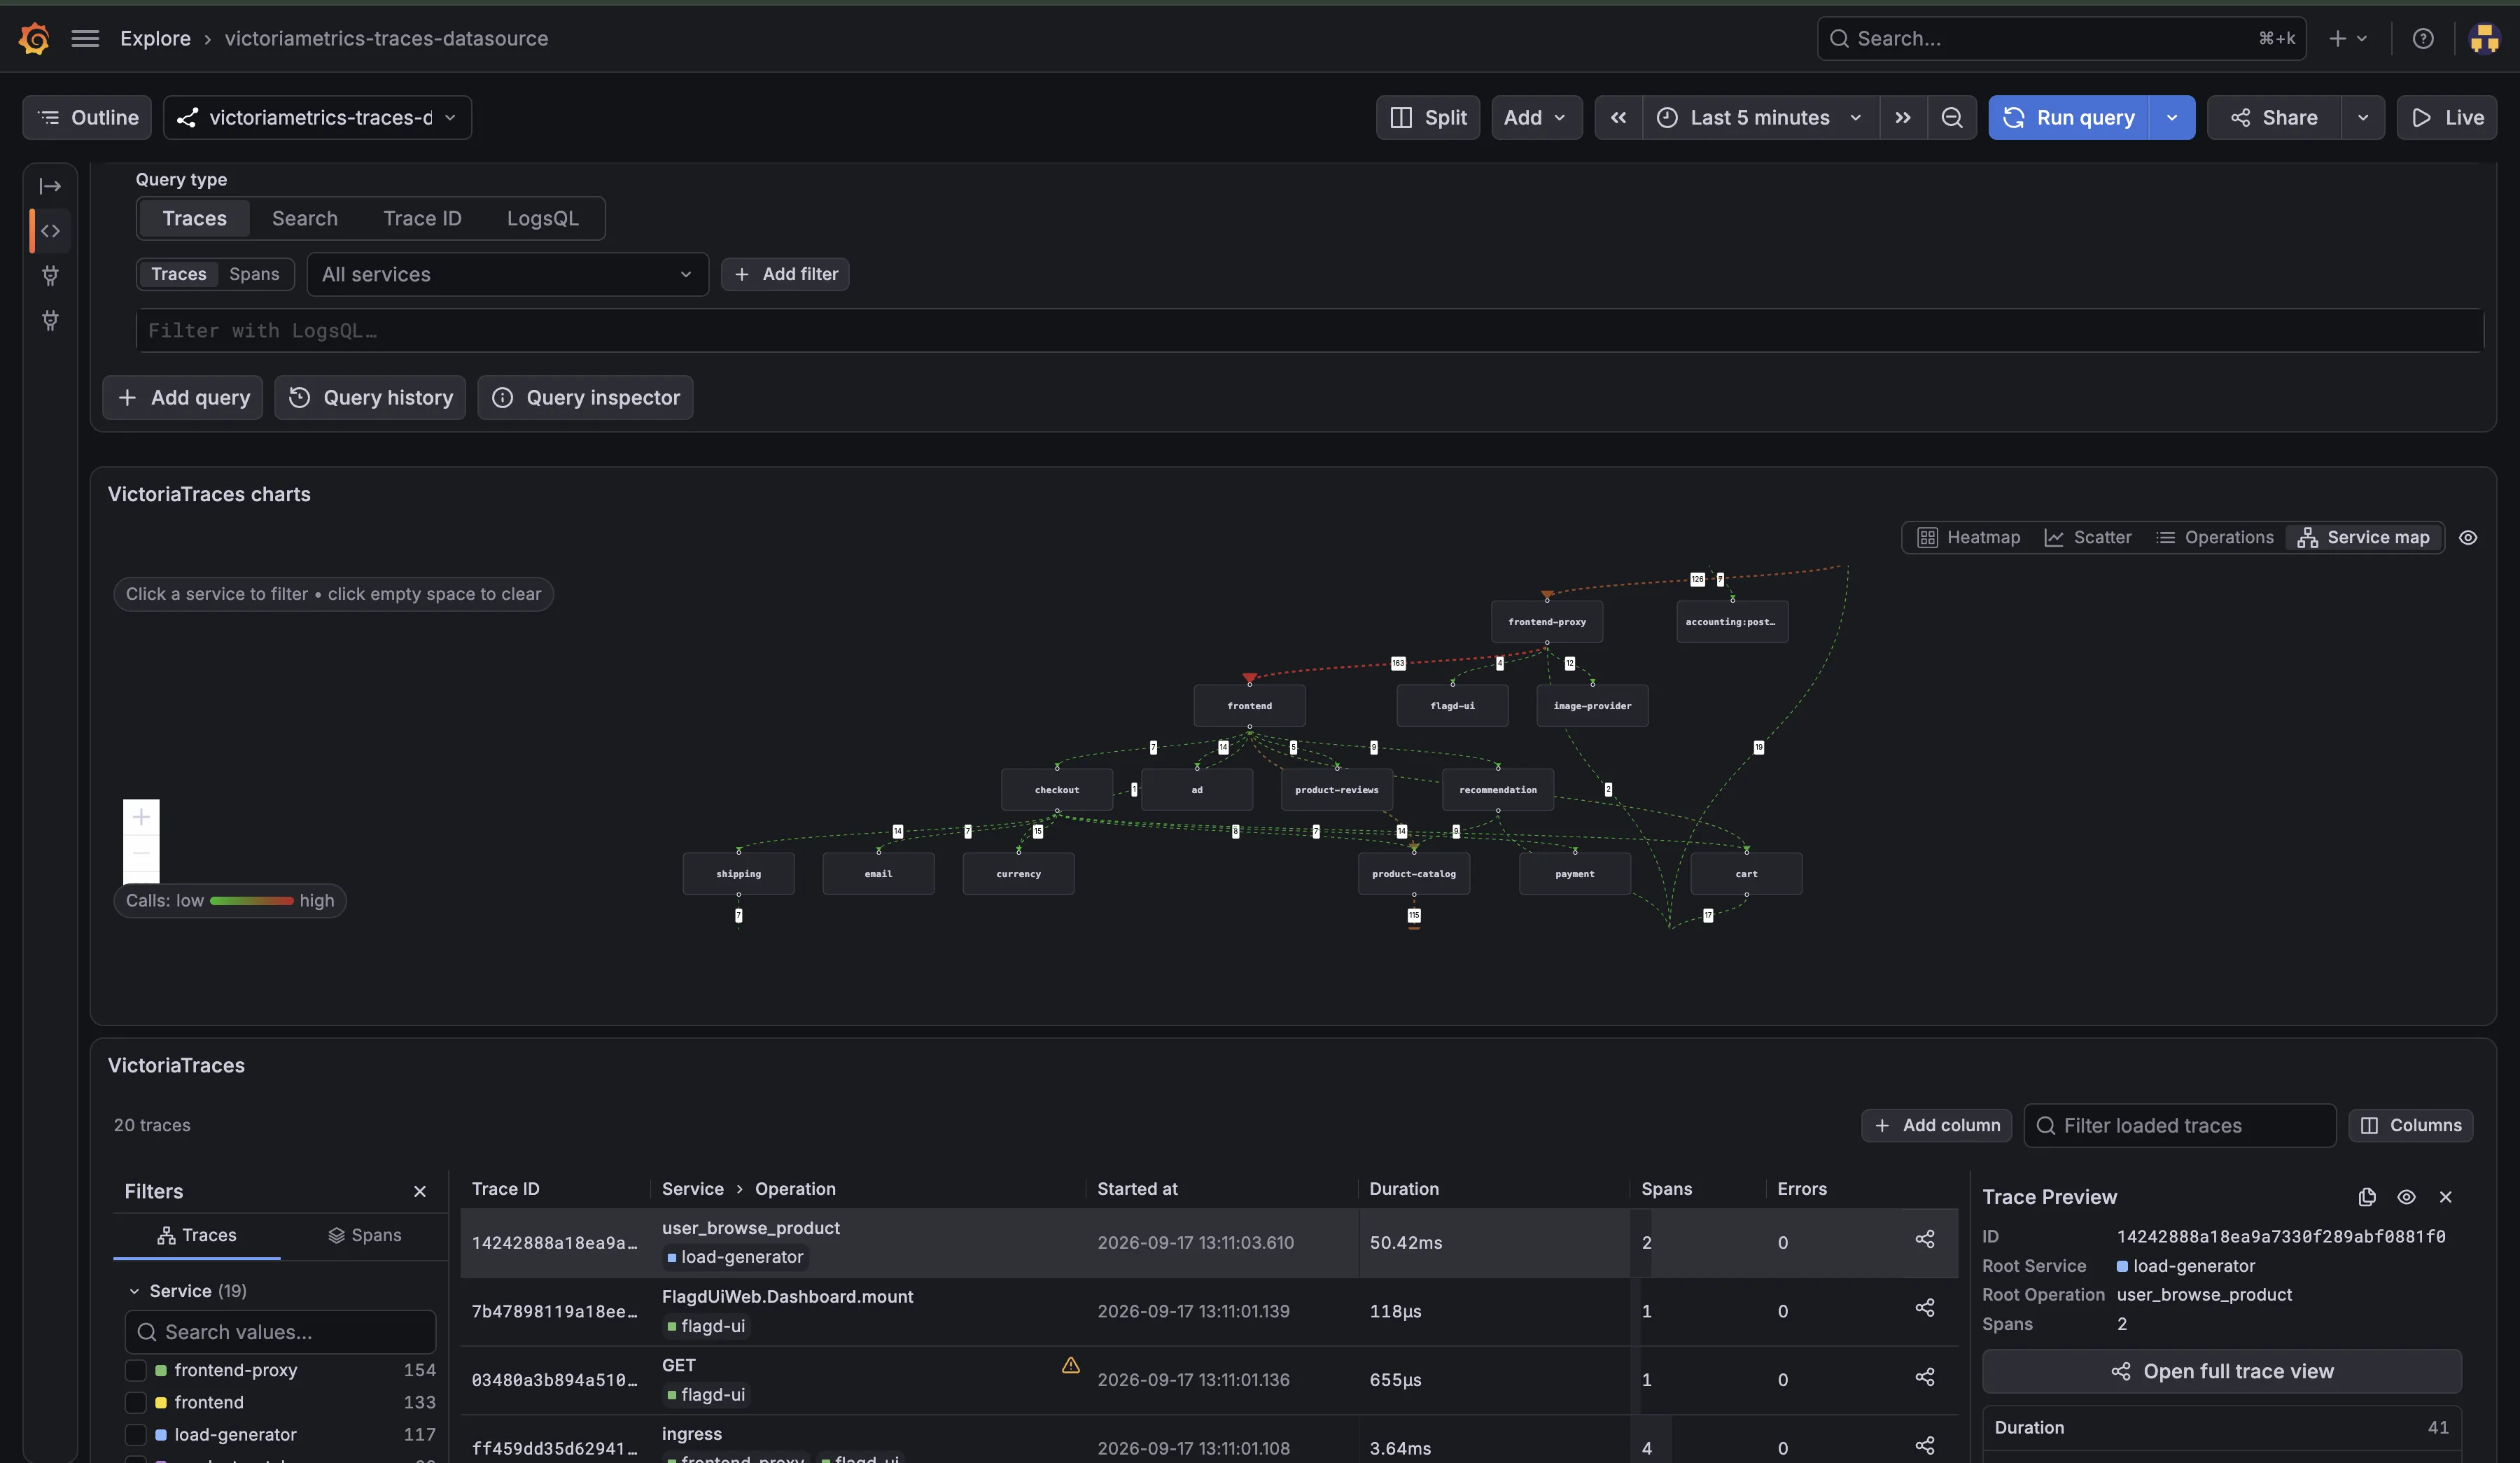This screenshot has height=1463, width=2520.
Task: Expand the Run query options arrow
Action: click(2172, 117)
